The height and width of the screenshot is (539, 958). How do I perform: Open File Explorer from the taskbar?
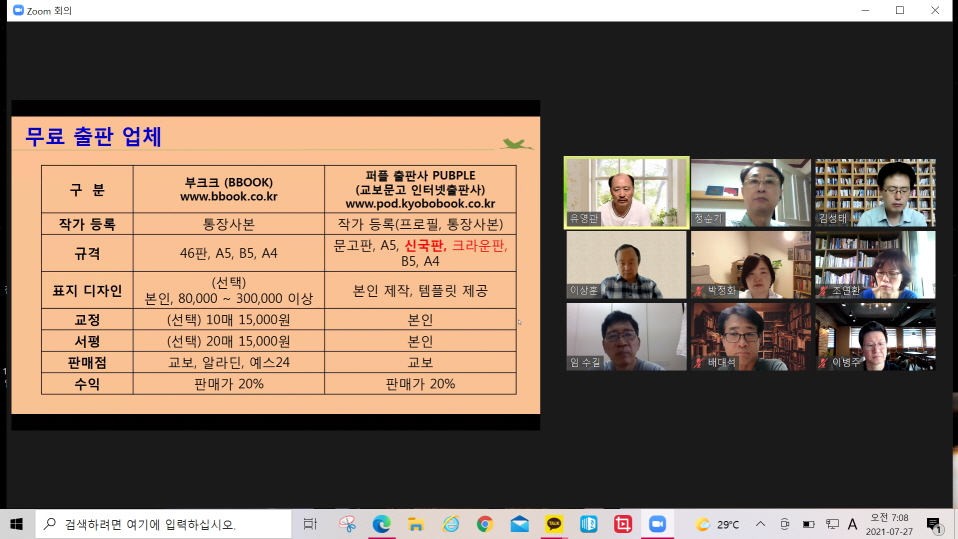tap(416, 524)
